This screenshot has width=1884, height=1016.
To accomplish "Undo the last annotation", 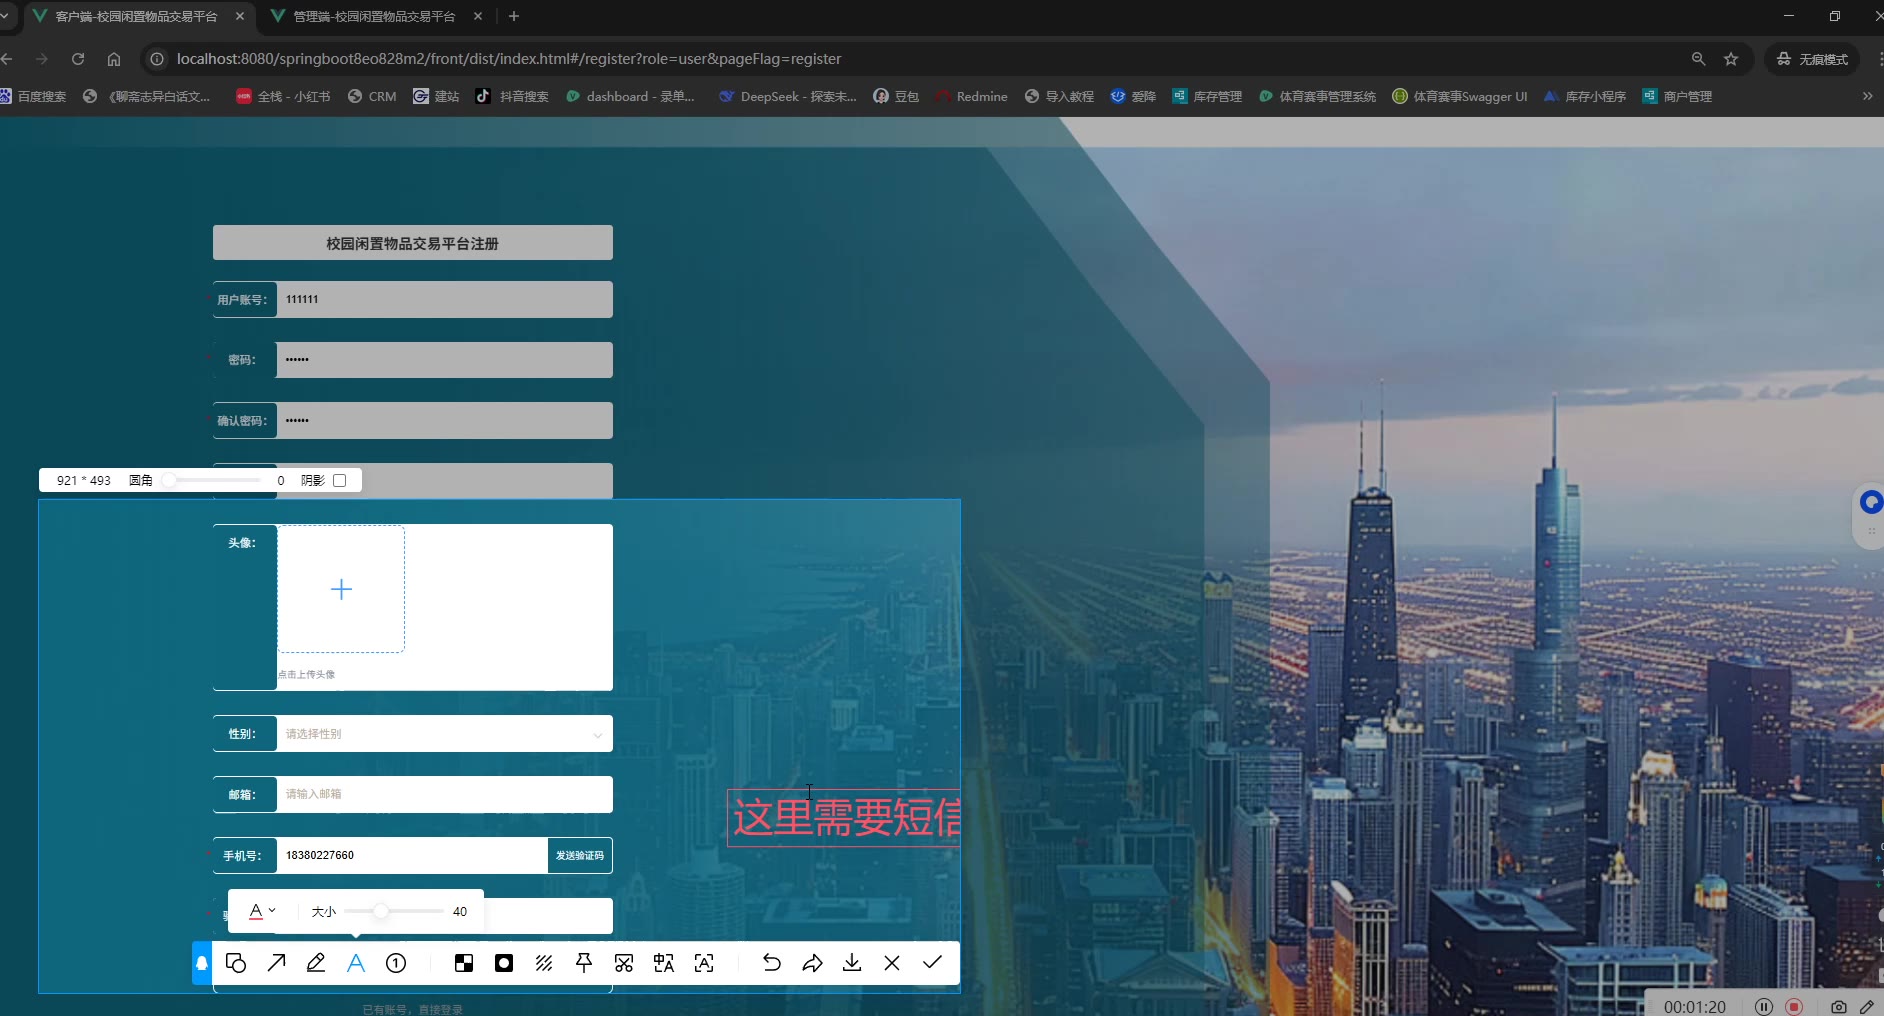I will point(772,963).
